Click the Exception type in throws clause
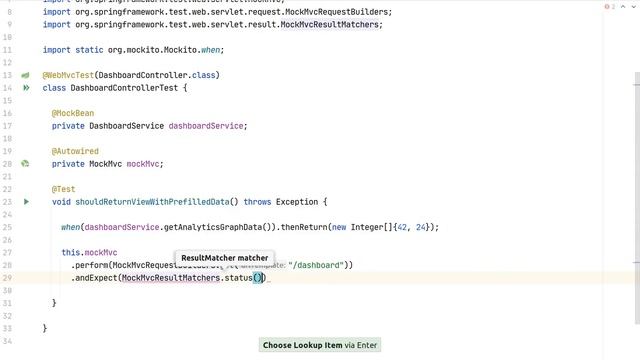Viewport: 640px width, 360px height. pos(297,202)
